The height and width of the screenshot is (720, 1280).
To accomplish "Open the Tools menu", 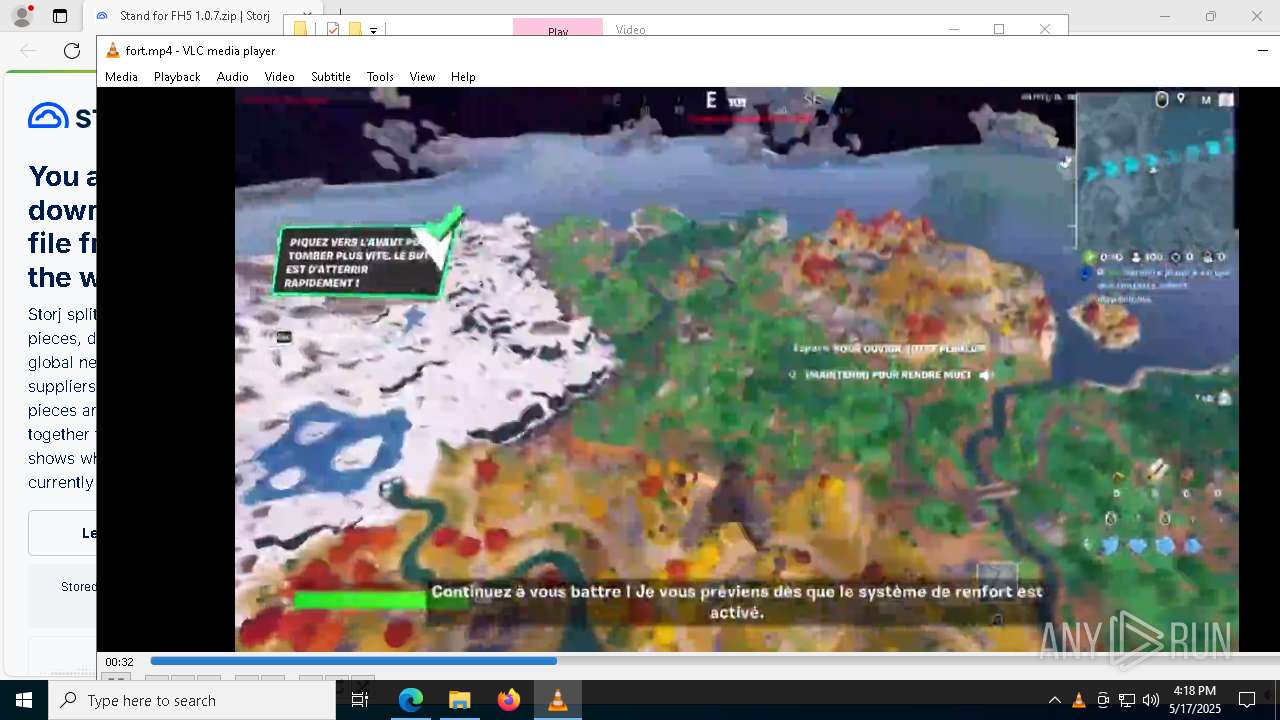I will [380, 77].
